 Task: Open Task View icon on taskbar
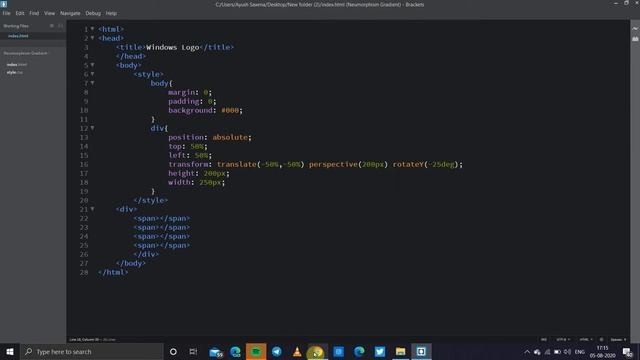pyautogui.click(x=193, y=351)
